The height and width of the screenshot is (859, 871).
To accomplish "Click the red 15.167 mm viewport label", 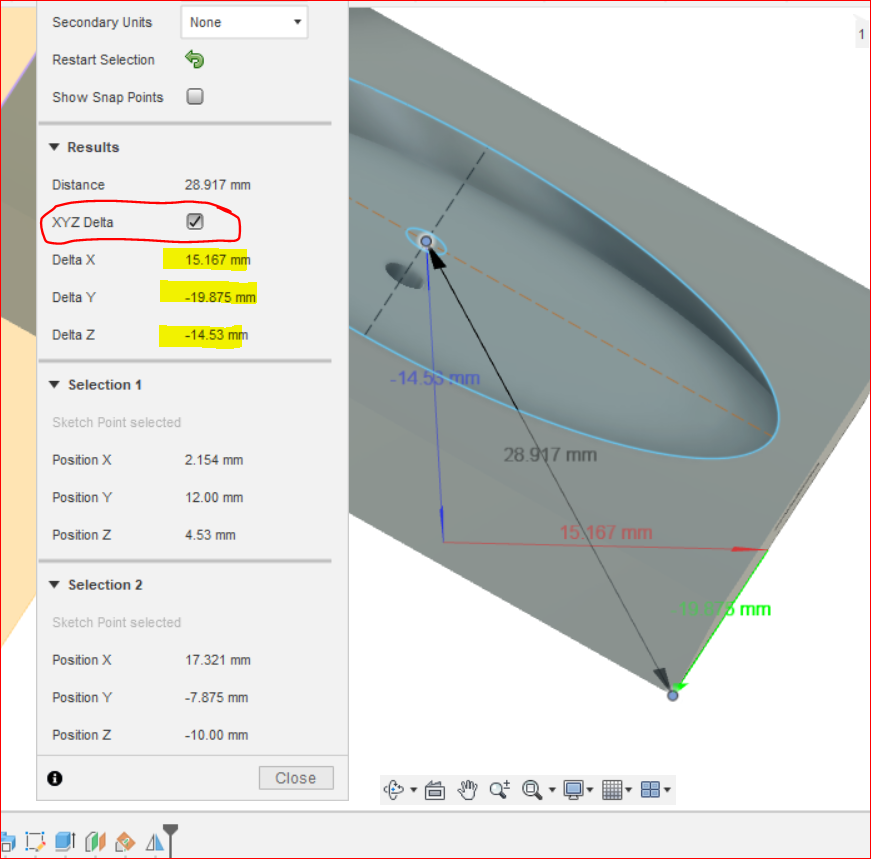I will pos(605,533).
